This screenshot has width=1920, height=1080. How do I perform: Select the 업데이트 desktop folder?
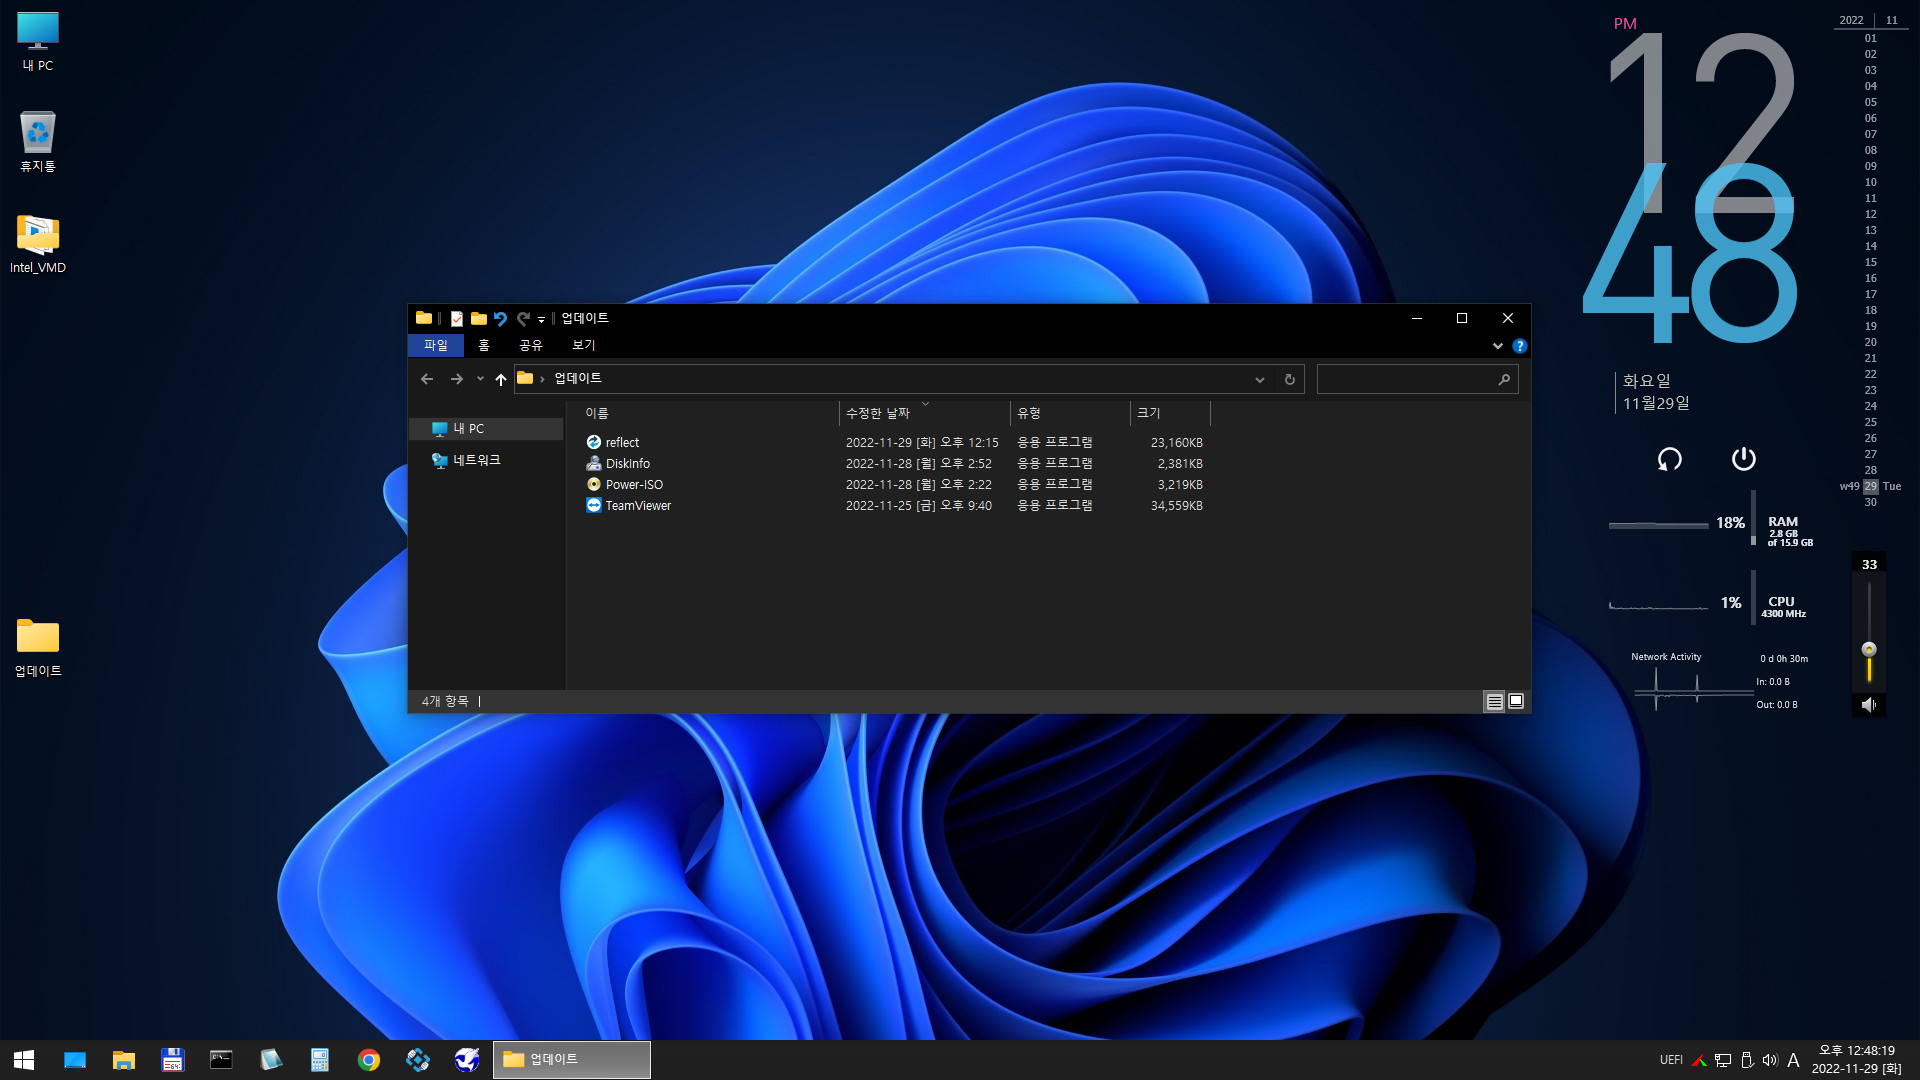38,648
